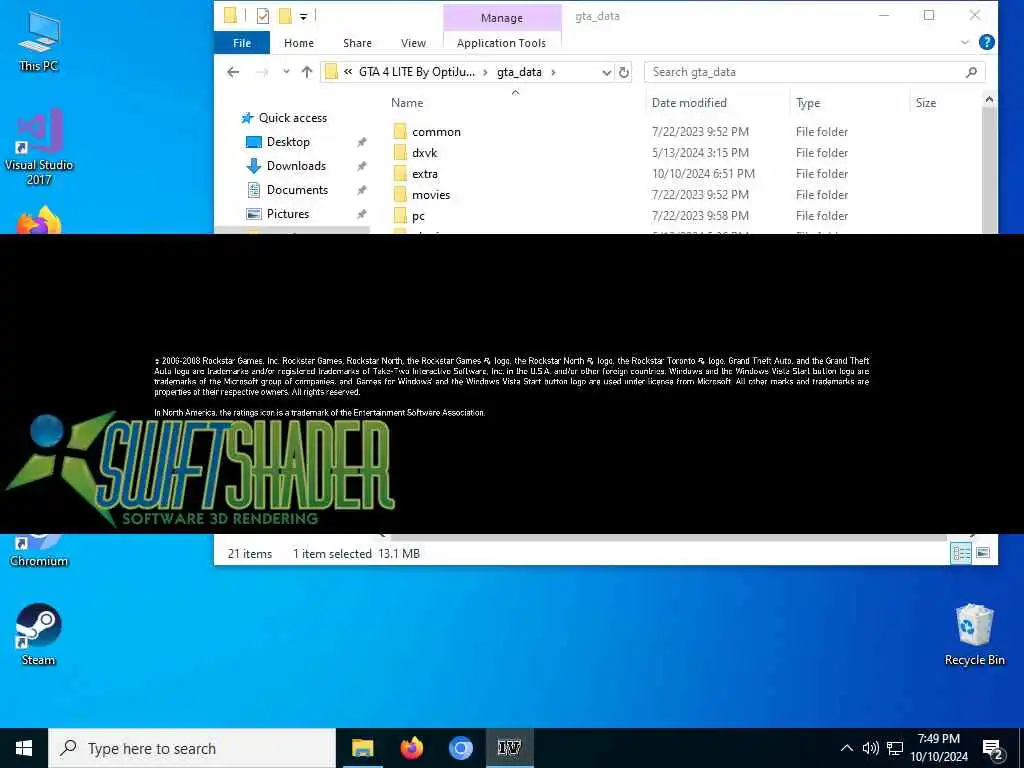The image size is (1024, 768).
Task: Expand the gta_data breadcrumb chevron
Action: [x=553, y=72]
